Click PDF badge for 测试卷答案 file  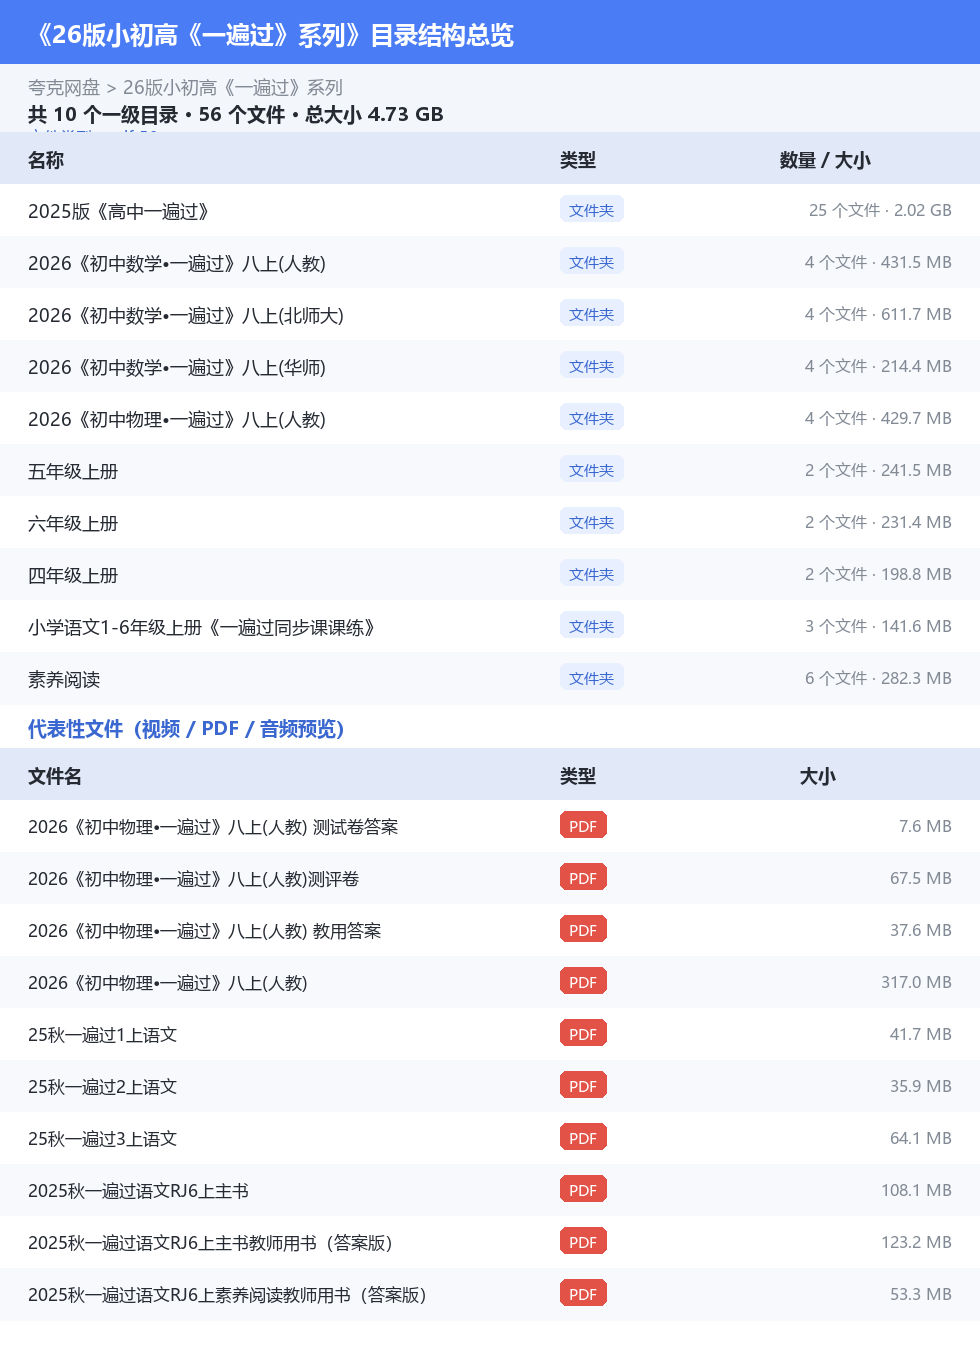pos(583,825)
